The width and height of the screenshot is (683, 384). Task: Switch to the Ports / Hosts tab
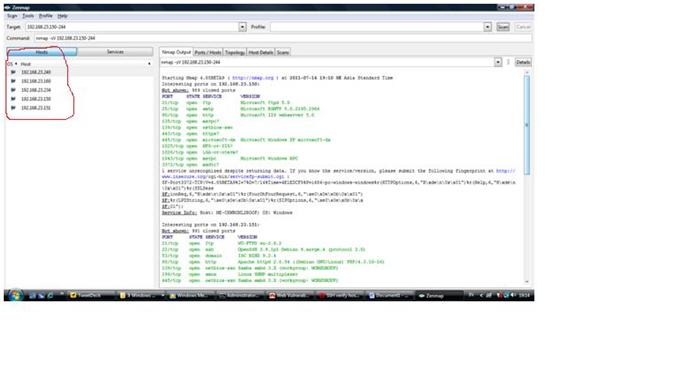click(x=208, y=52)
